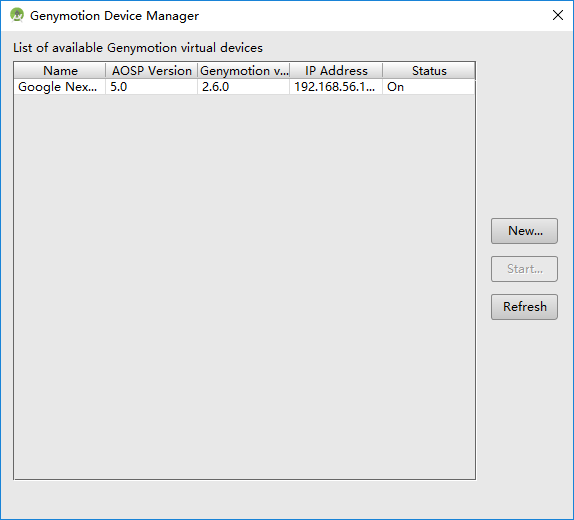
Task: Sort by the AOSP Version column header
Action: [152, 71]
